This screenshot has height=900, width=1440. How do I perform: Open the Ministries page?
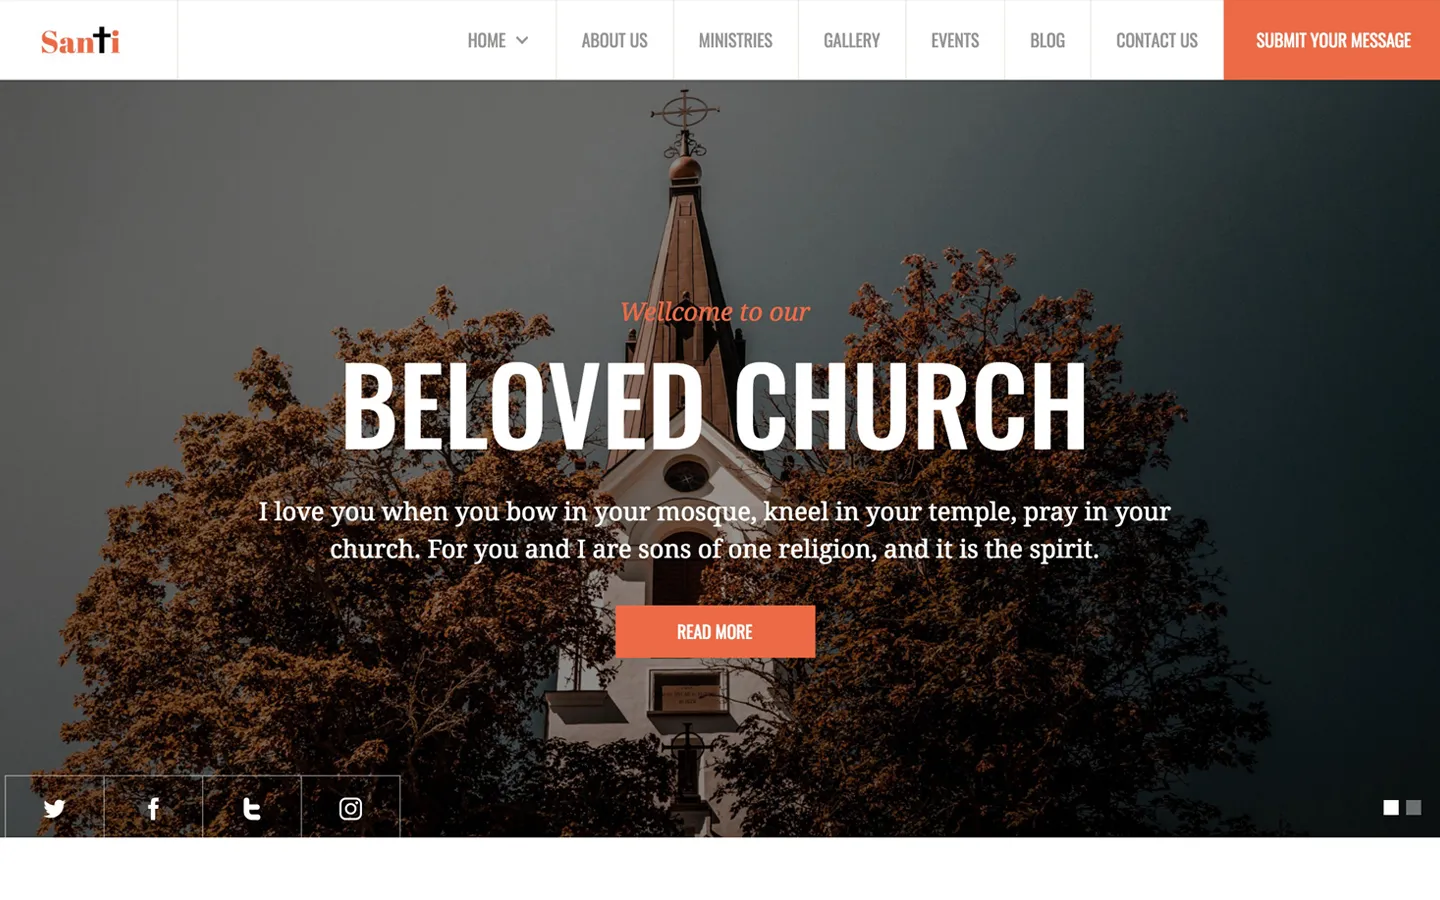coord(735,40)
